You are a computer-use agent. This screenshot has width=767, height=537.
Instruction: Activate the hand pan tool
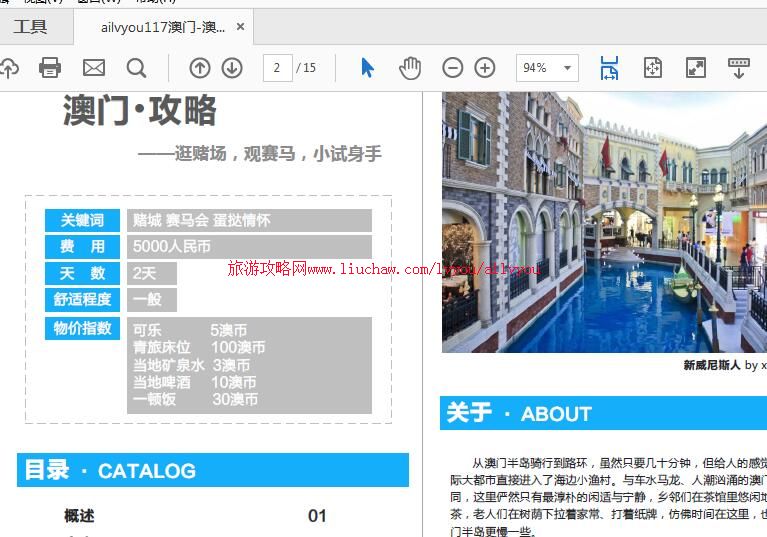coord(410,68)
